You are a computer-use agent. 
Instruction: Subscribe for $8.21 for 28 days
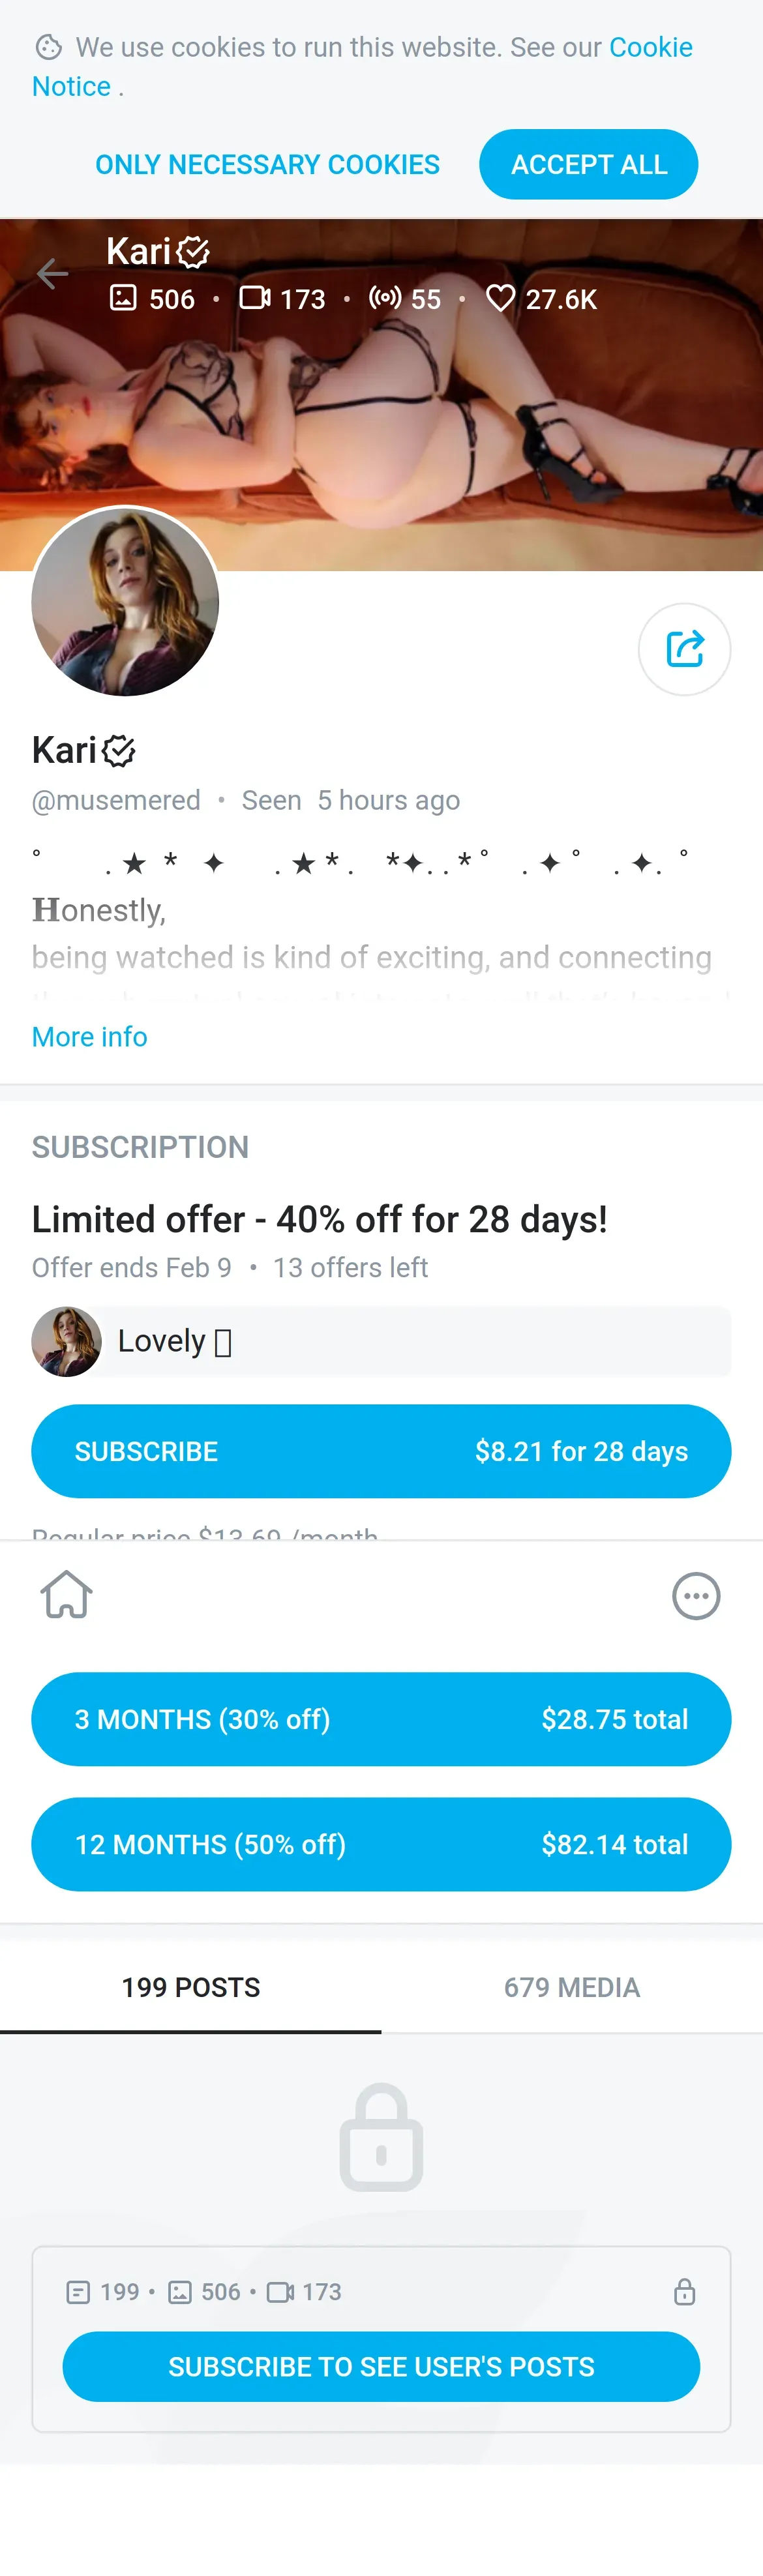coord(381,1452)
